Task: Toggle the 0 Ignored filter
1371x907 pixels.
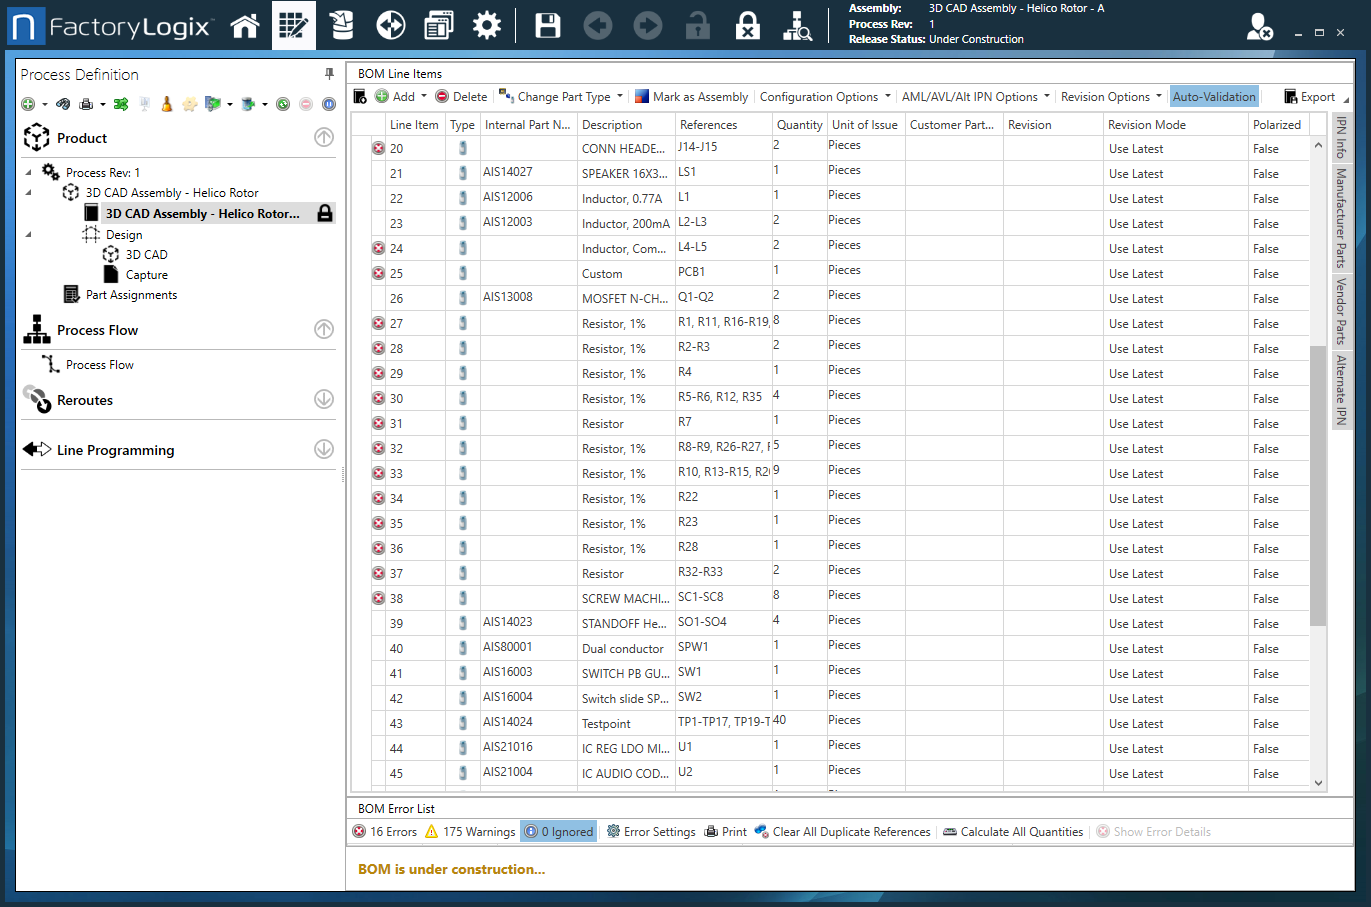Action: pyautogui.click(x=559, y=832)
